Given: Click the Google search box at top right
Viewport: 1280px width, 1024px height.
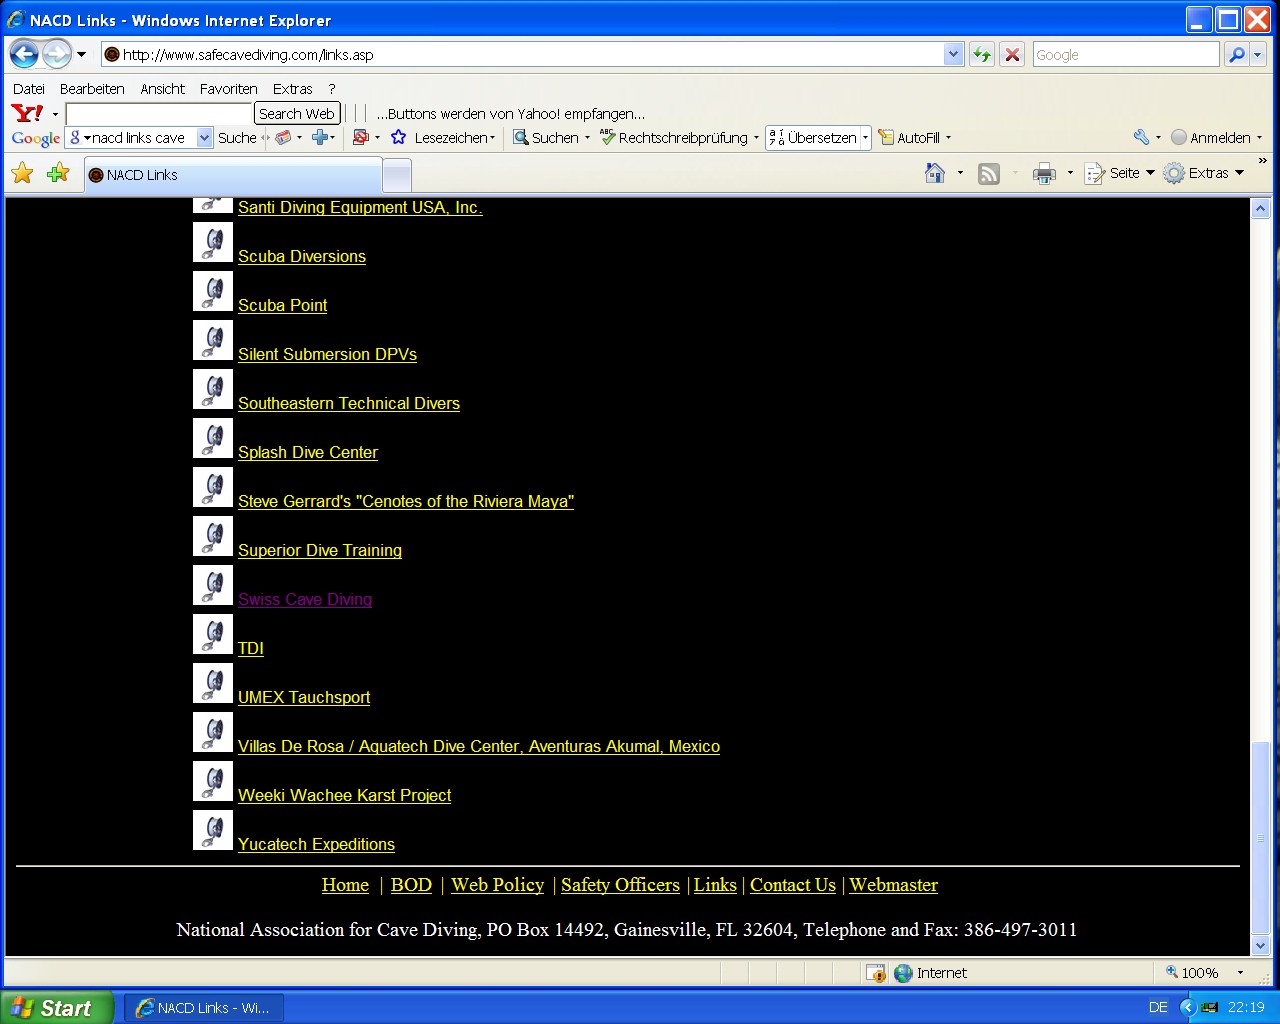Looking at the screenshot, I should click(x=1126, y=55).
